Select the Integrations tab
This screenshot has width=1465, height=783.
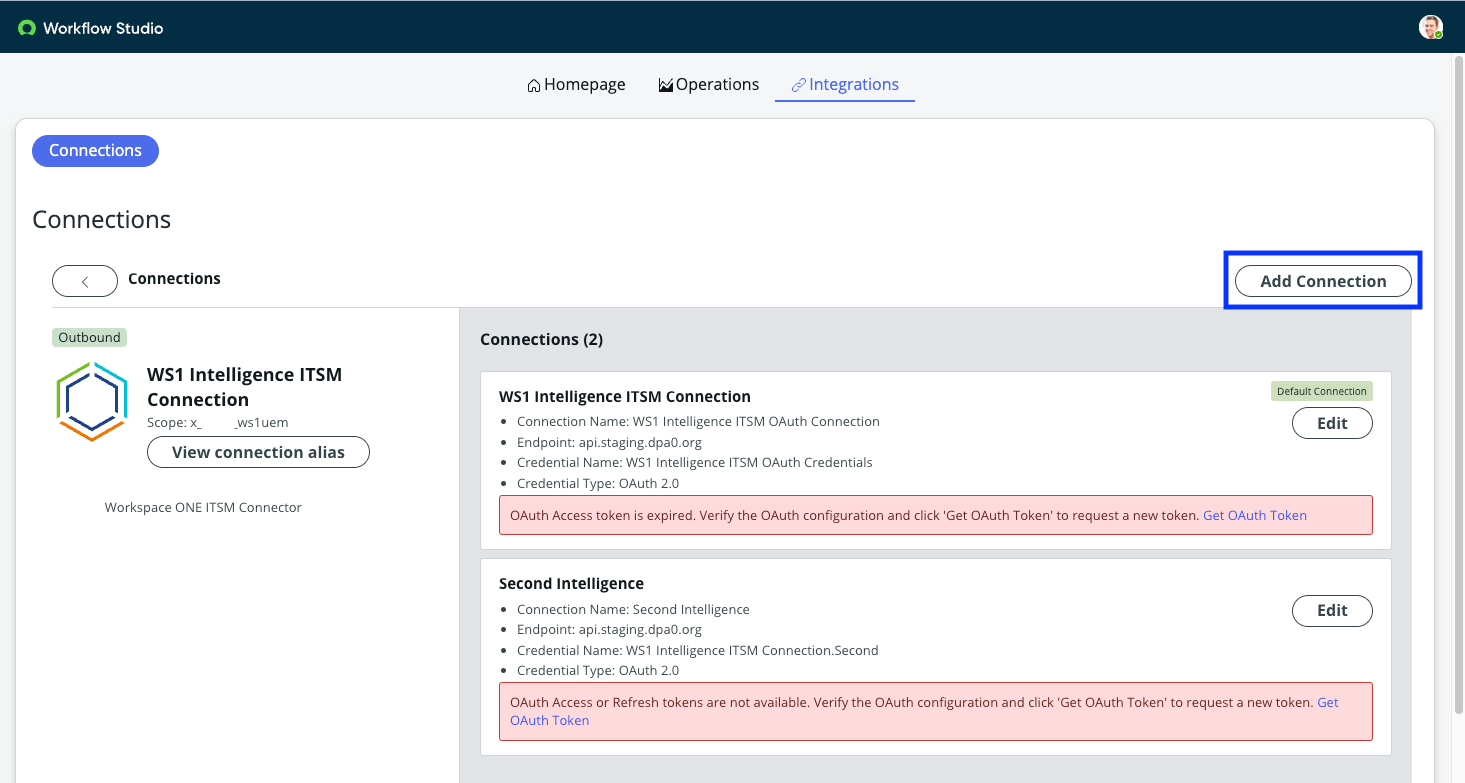tap(844, 85)
